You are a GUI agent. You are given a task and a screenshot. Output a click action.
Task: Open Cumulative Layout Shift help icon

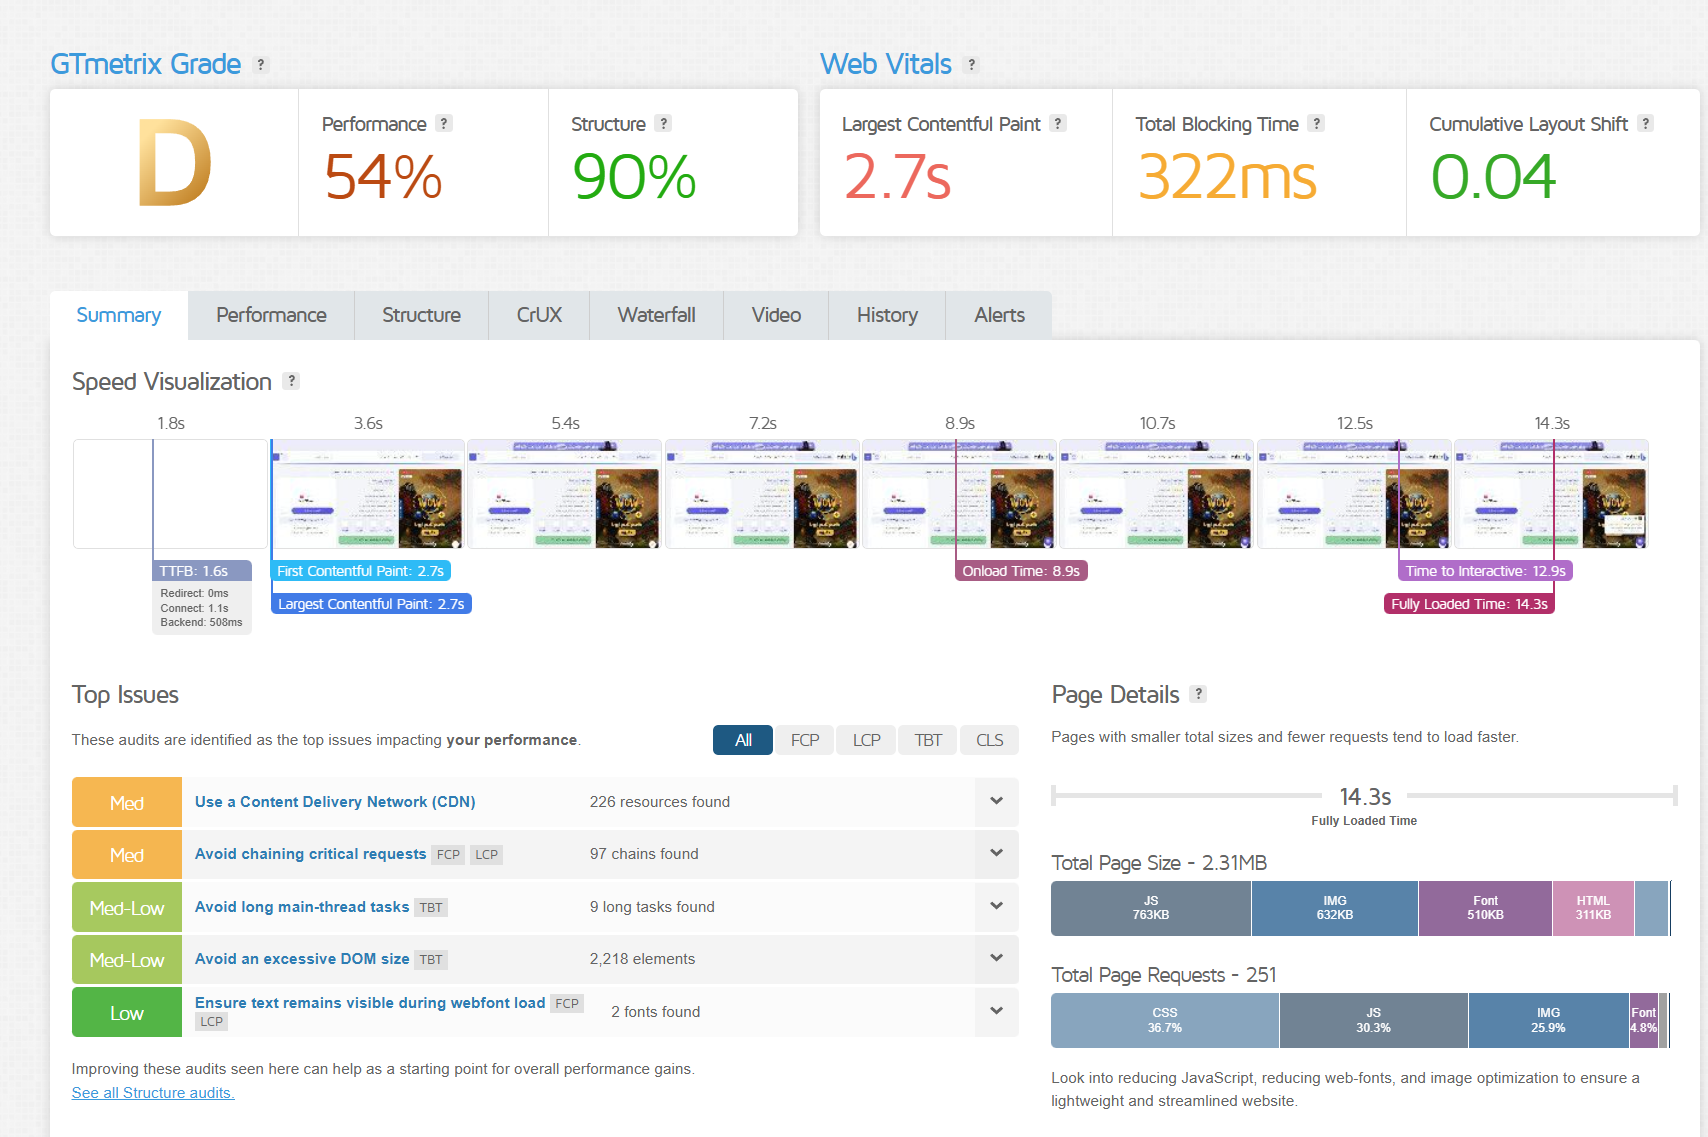pyautogui.click(x=1646, y=123)
